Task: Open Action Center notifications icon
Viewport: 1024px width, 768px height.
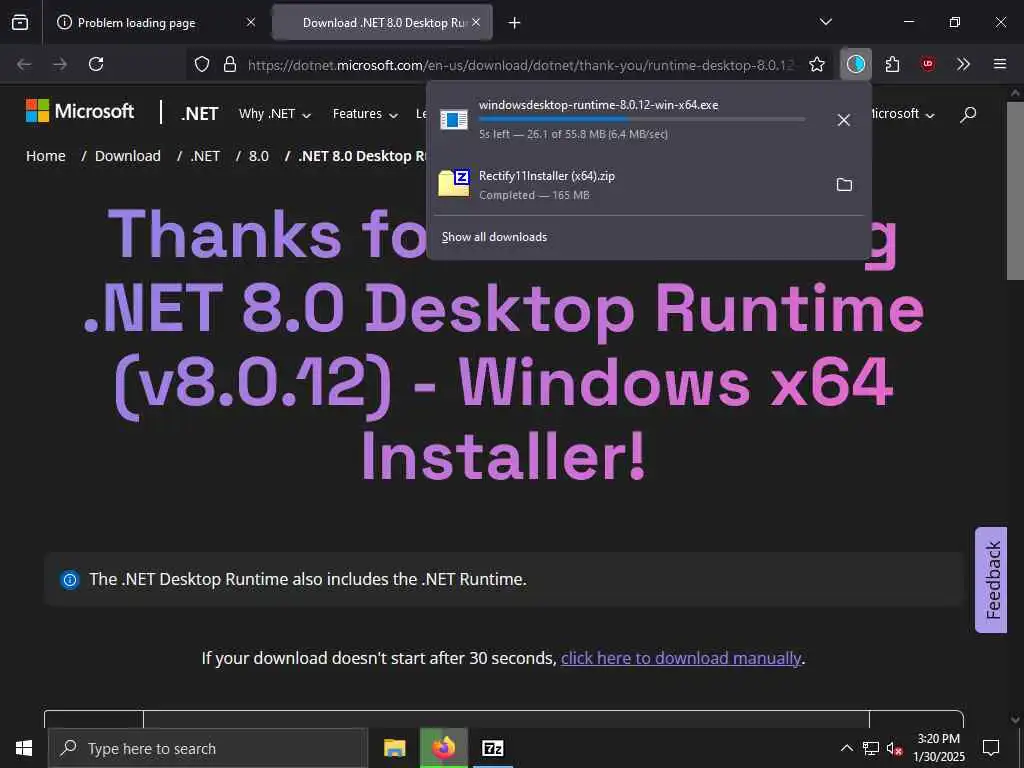Action: tap(991, 748)
